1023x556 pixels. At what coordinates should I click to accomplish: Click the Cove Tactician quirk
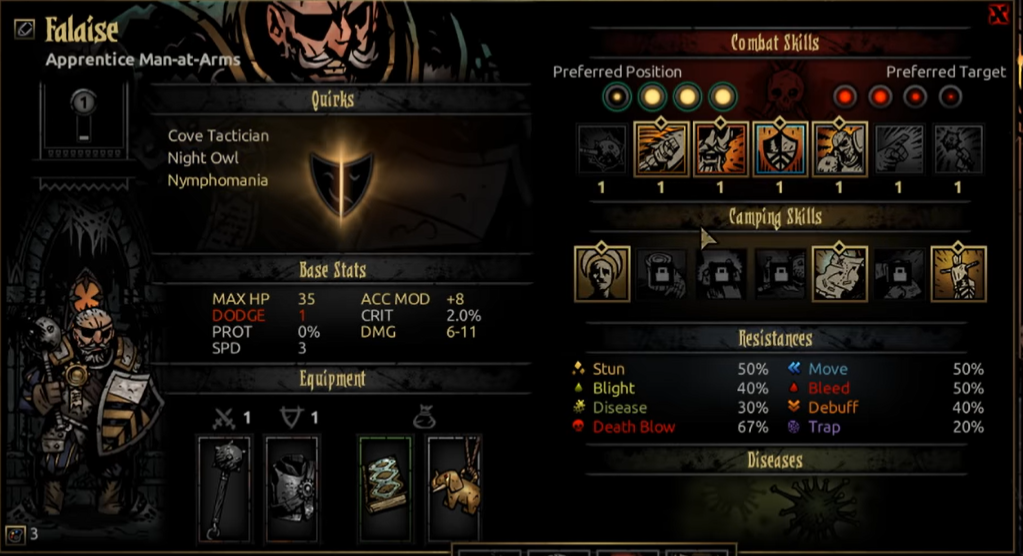point(218,136)
